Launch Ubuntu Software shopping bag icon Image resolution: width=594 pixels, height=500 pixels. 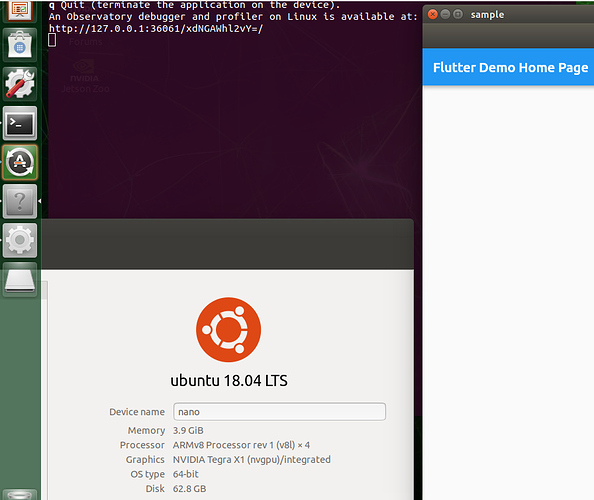pyautogui.click(x=20, y=45)
